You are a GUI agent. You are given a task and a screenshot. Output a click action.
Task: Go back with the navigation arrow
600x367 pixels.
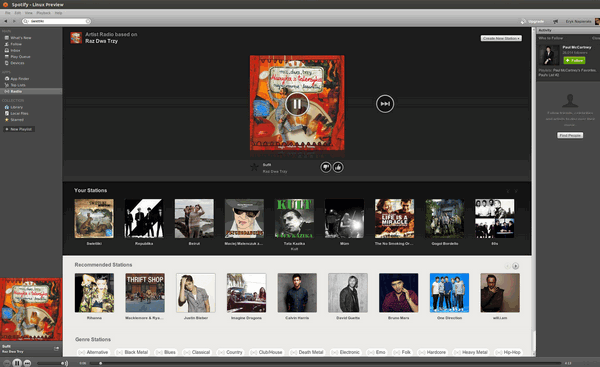(6, 21)
